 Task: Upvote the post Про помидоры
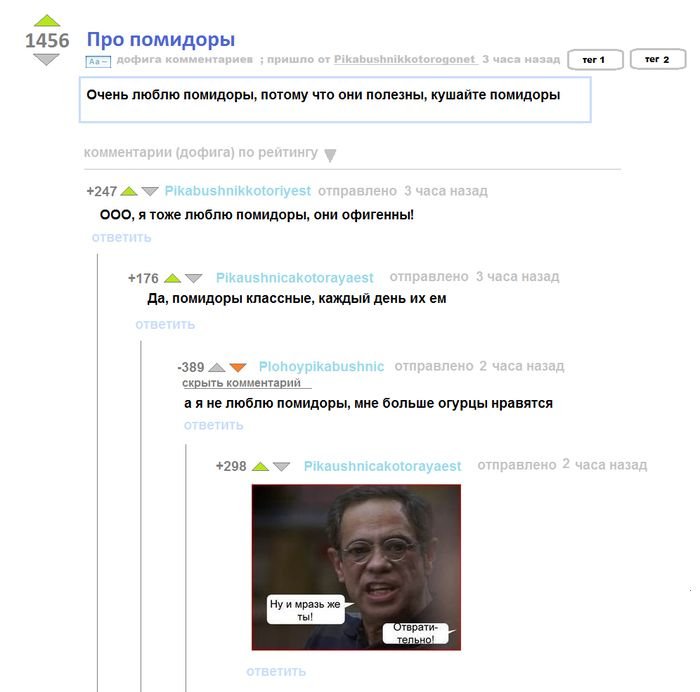tap(46, 21)
